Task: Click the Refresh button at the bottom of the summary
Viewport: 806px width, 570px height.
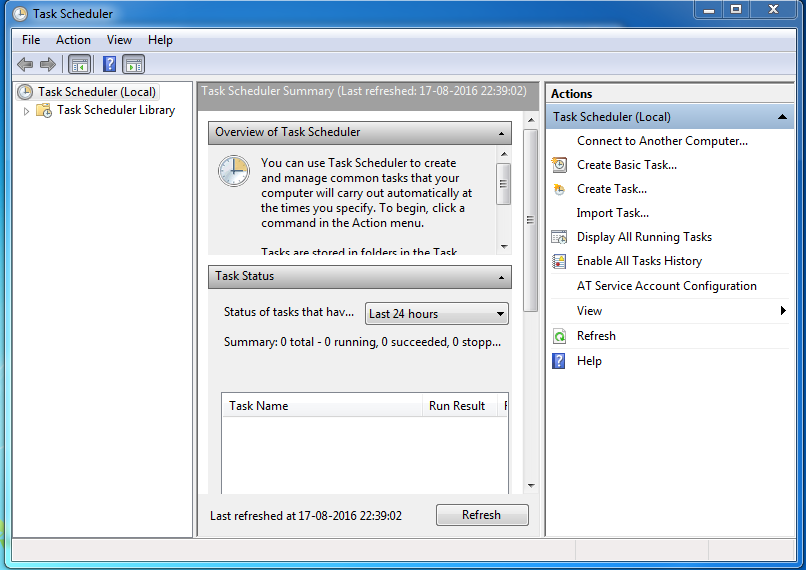Action: [482, 515]
